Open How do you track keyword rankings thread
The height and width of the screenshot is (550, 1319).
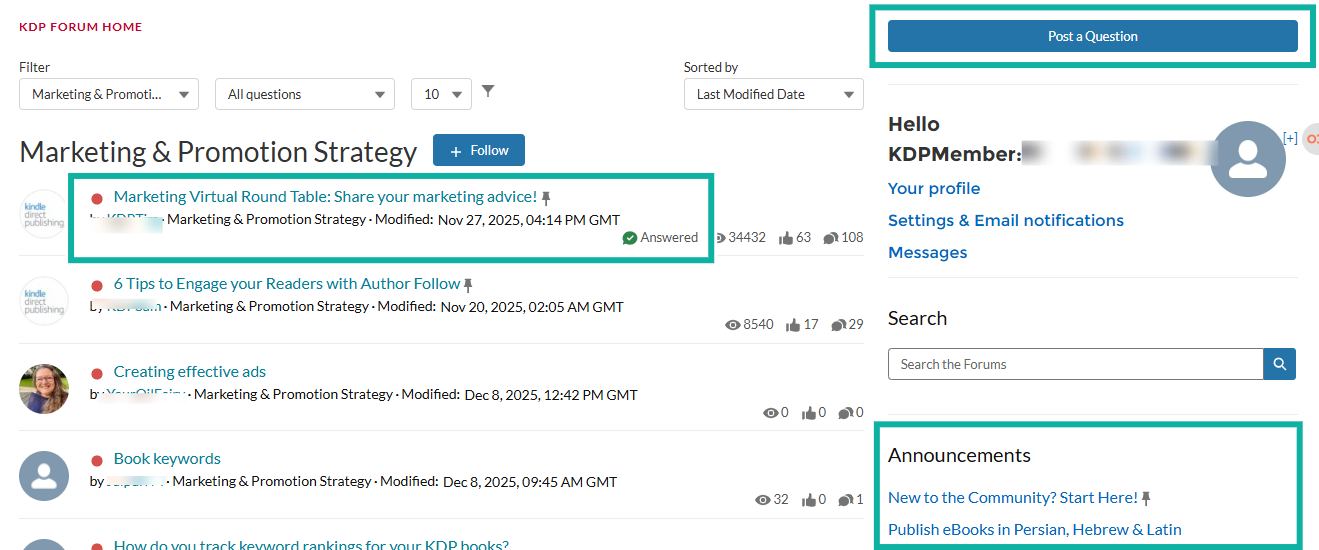click(311, 545)
